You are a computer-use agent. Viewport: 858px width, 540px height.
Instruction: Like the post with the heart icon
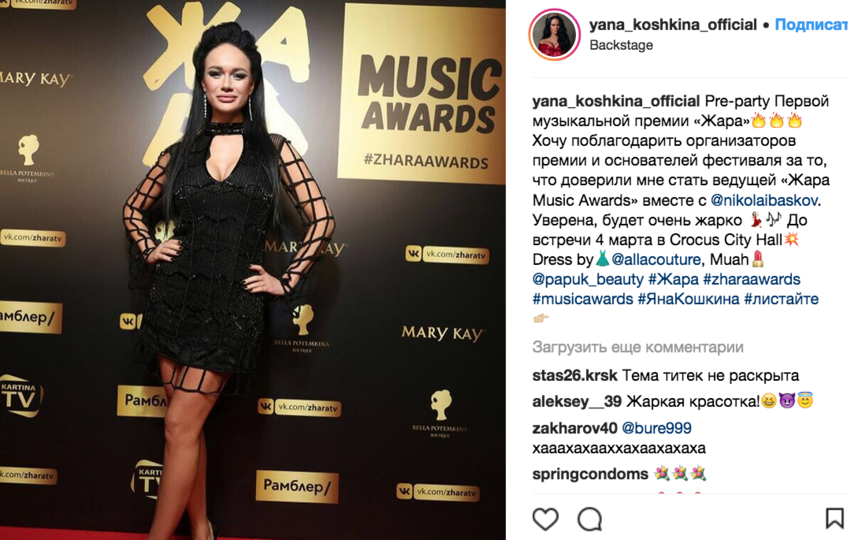coord(545,519)
